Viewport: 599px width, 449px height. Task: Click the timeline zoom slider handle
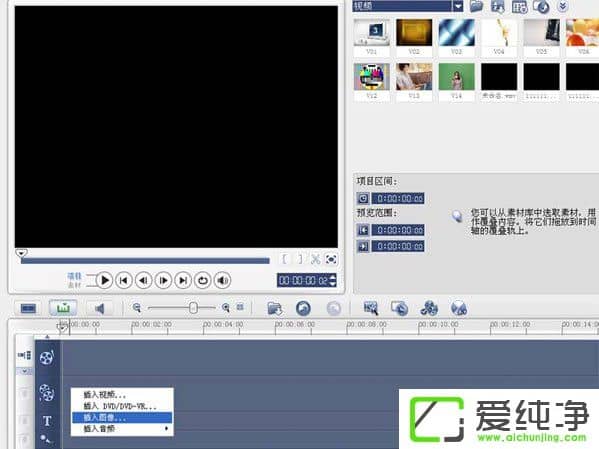click(x=193, y=308)
